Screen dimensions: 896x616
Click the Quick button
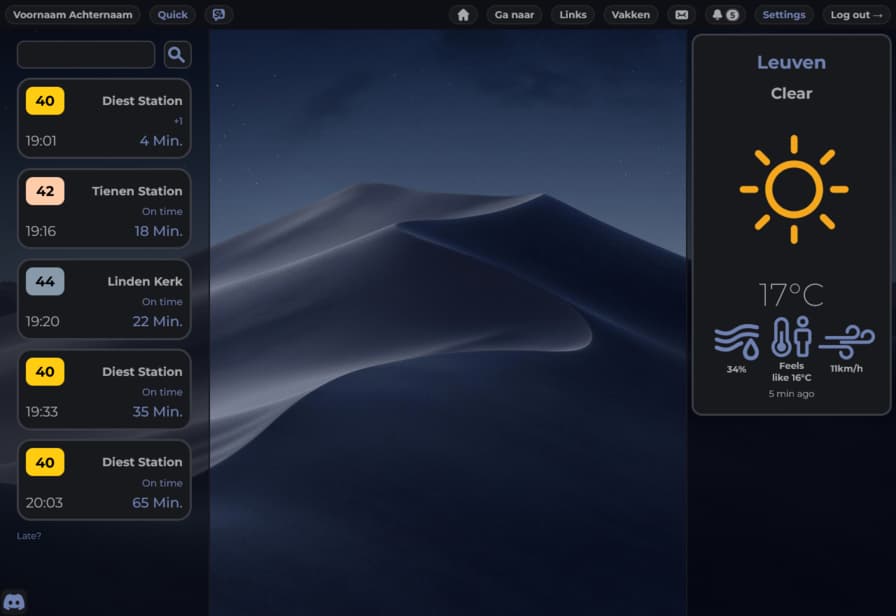(x=173, y=15)
